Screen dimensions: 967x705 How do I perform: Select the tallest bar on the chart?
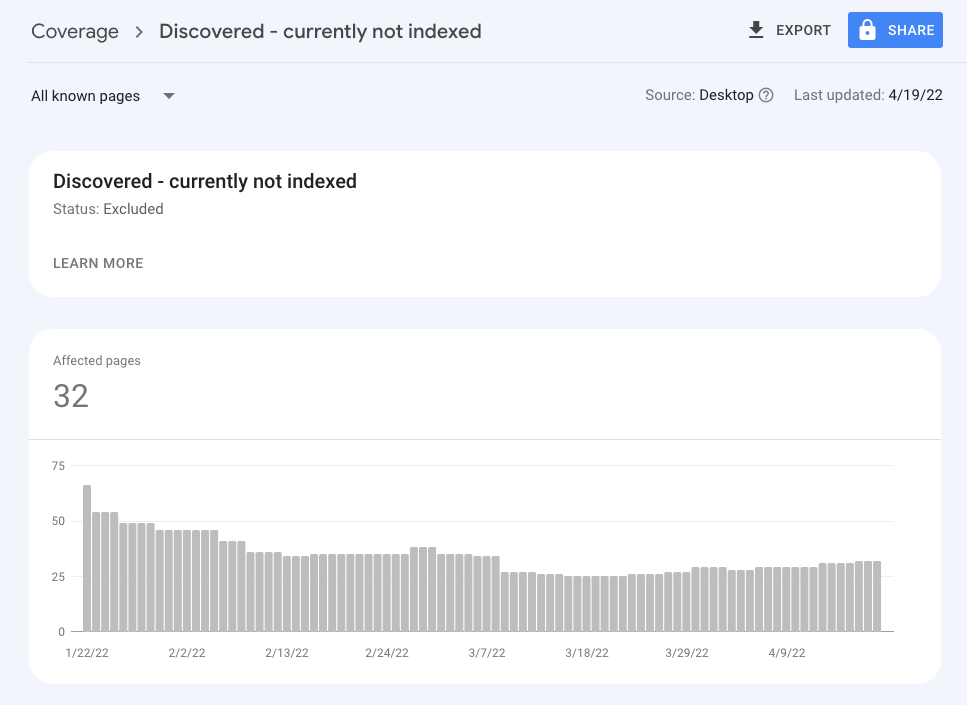86,555
